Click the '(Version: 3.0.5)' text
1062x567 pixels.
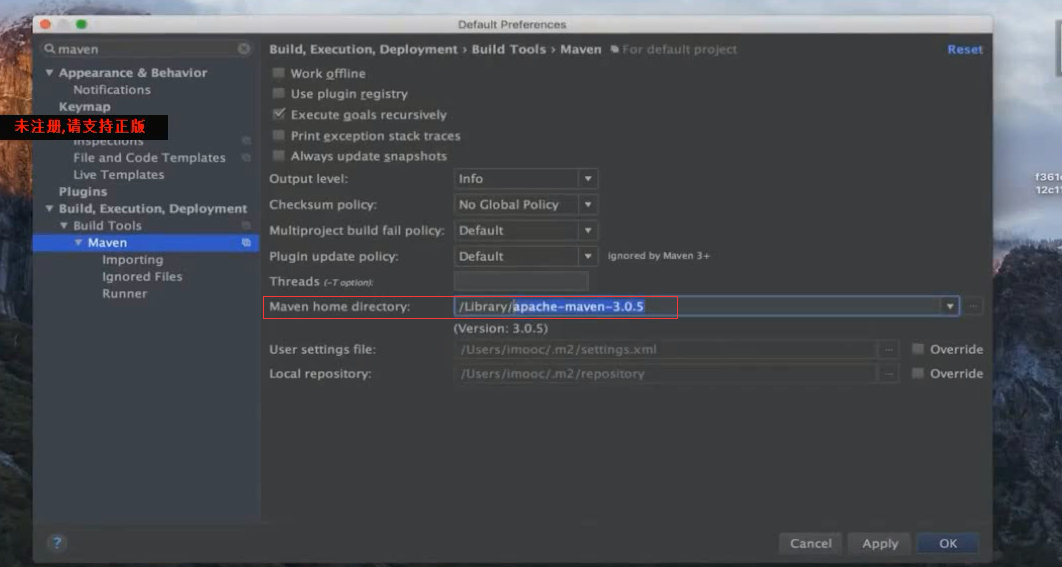pyautogui.click(x=501, y=329)
